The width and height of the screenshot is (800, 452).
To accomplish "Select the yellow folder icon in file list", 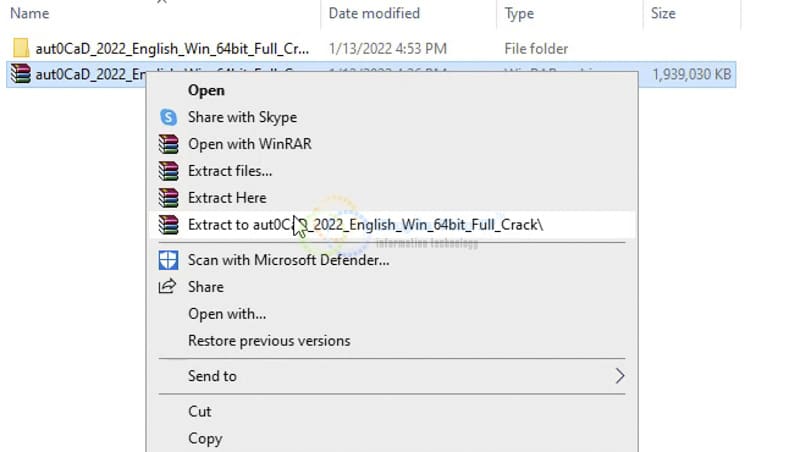I will pyautogui.click(x=21, y=48).
